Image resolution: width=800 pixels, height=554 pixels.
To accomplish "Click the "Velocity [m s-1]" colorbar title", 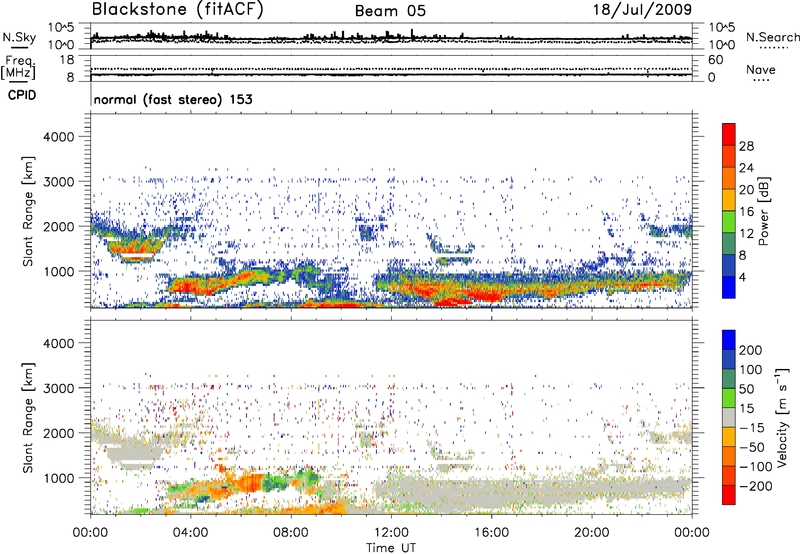I will 782,417.
